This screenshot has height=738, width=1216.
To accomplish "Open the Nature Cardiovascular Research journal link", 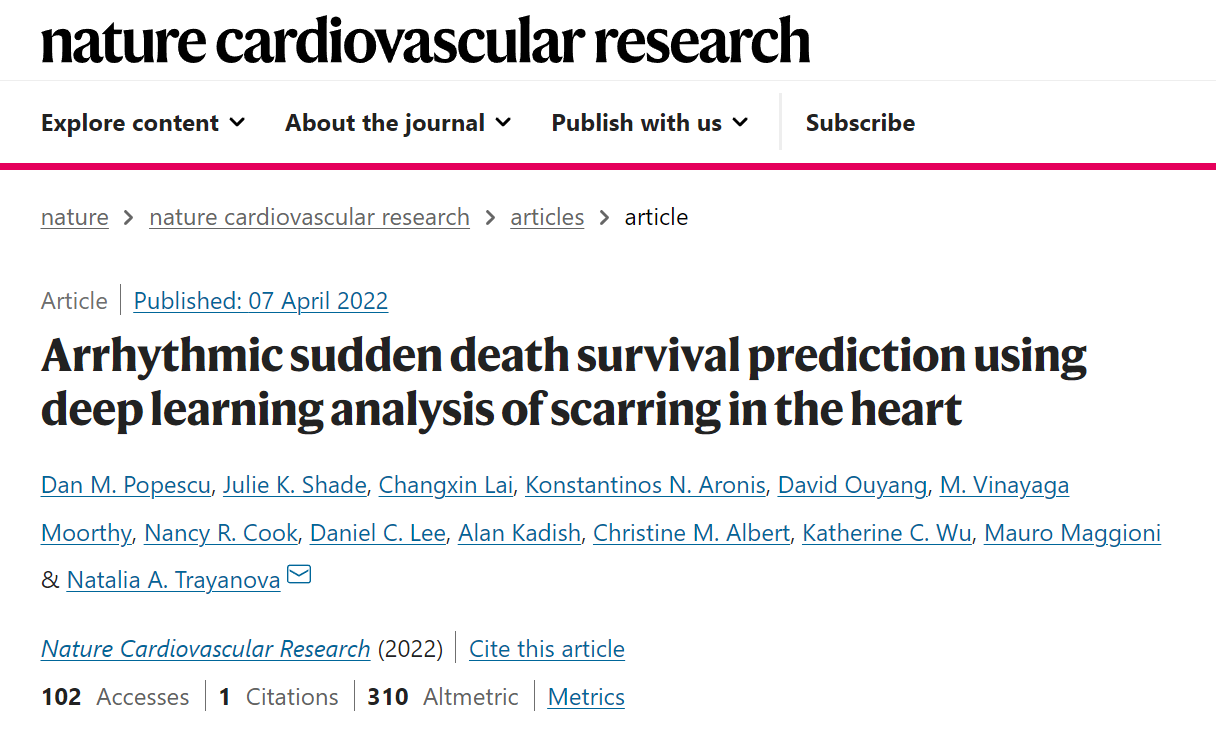I will [205, 648].
